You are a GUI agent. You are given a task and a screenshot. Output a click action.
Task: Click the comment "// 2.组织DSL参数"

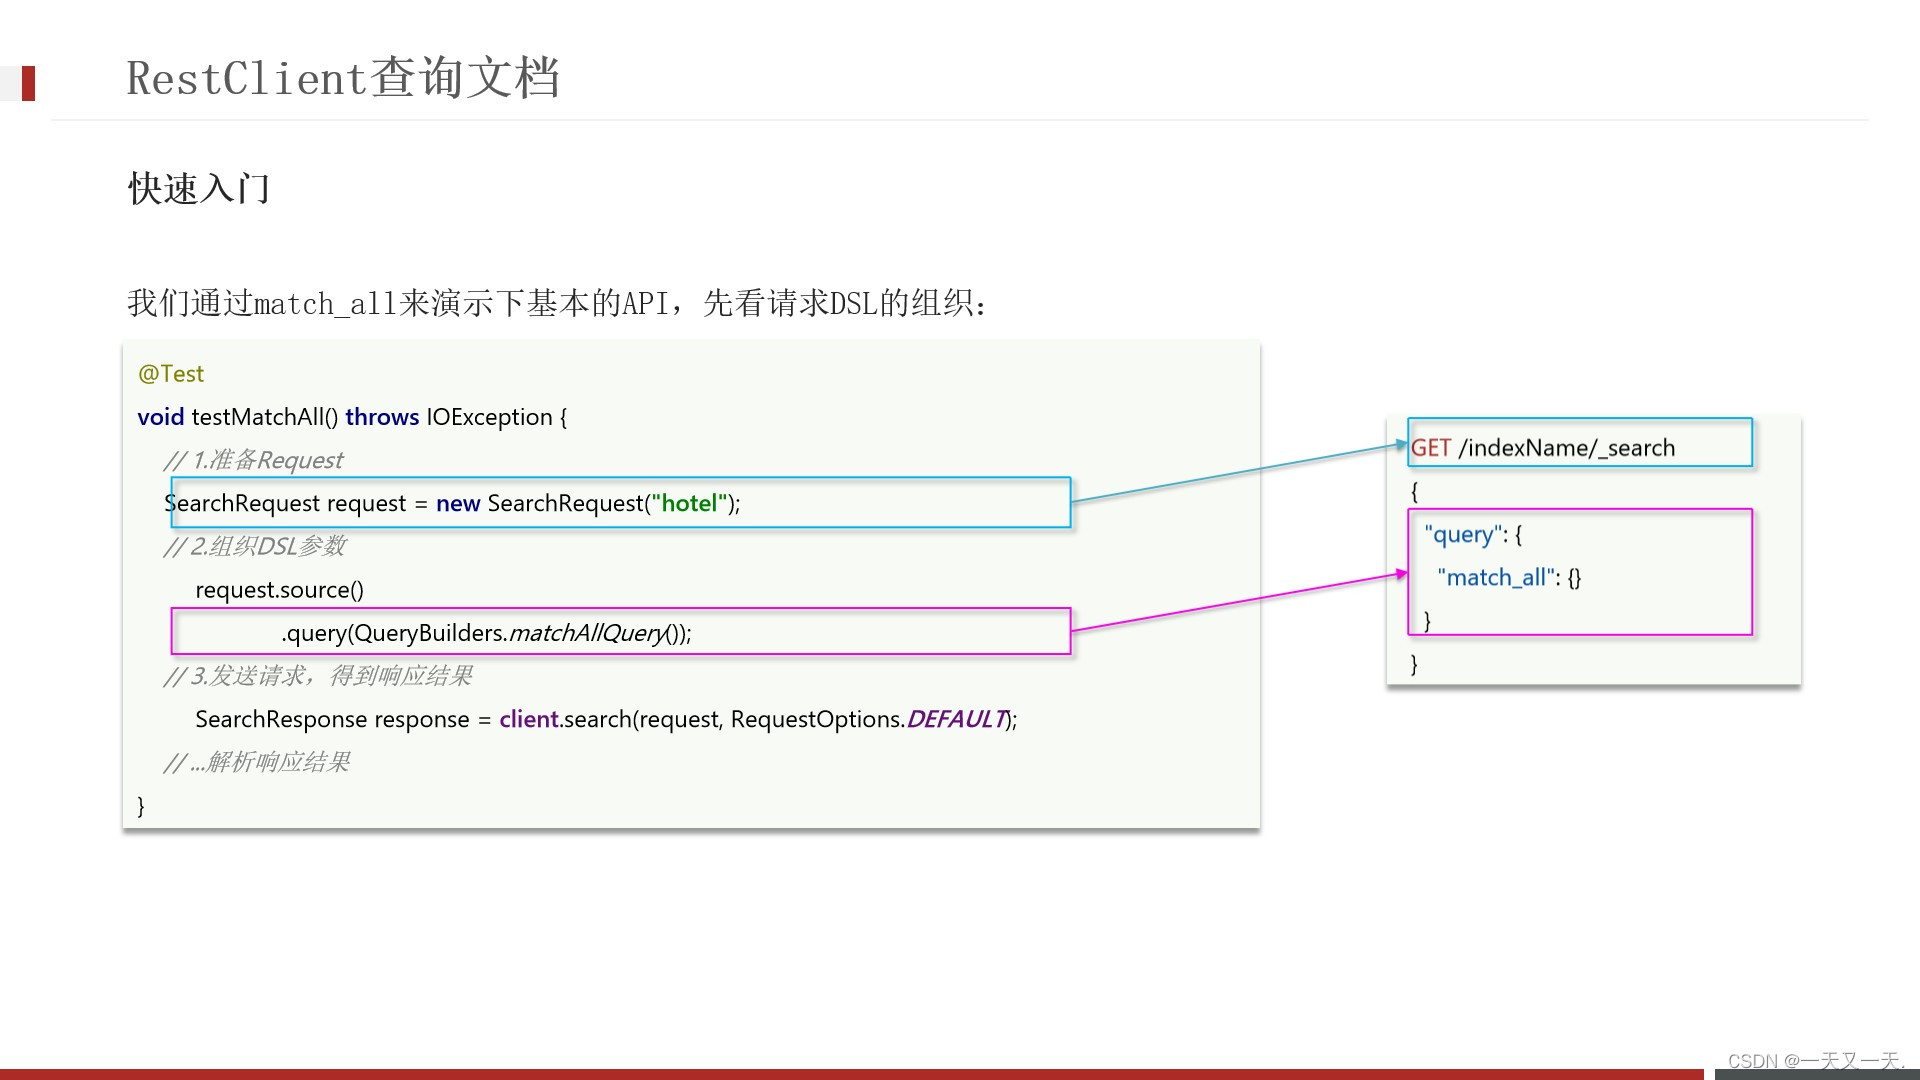[x=255, y=546]
